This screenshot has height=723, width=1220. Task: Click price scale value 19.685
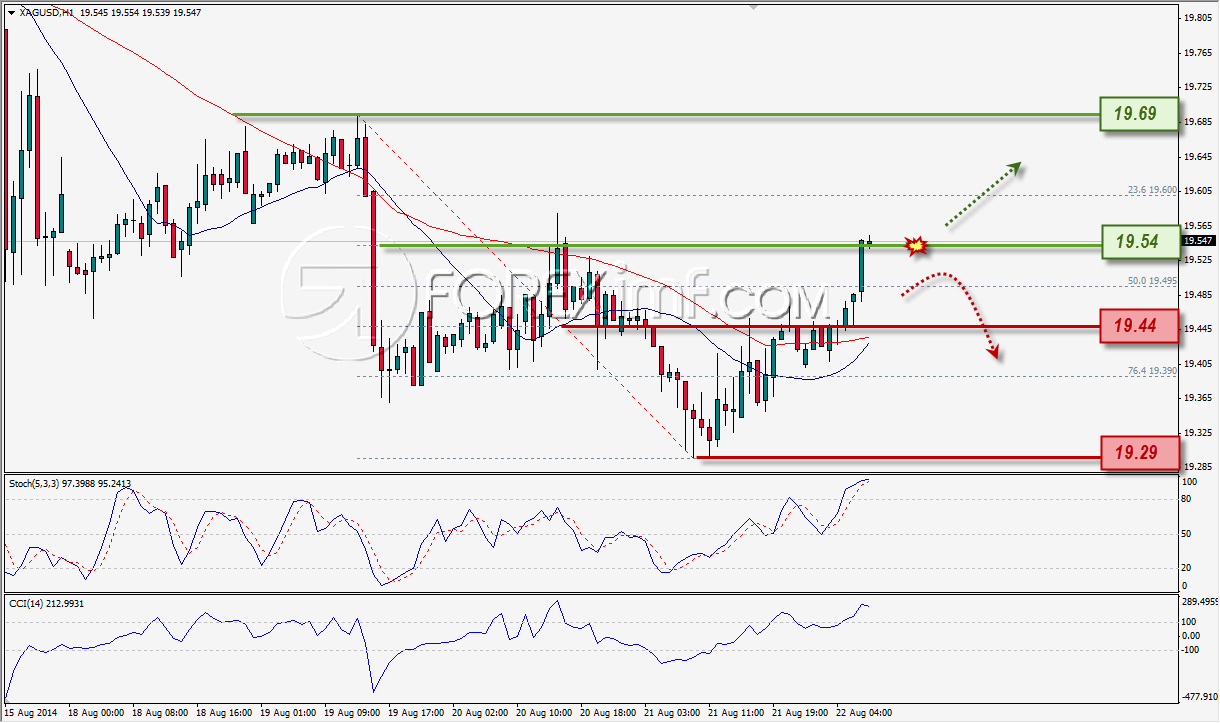click(x=1196, y=122)
